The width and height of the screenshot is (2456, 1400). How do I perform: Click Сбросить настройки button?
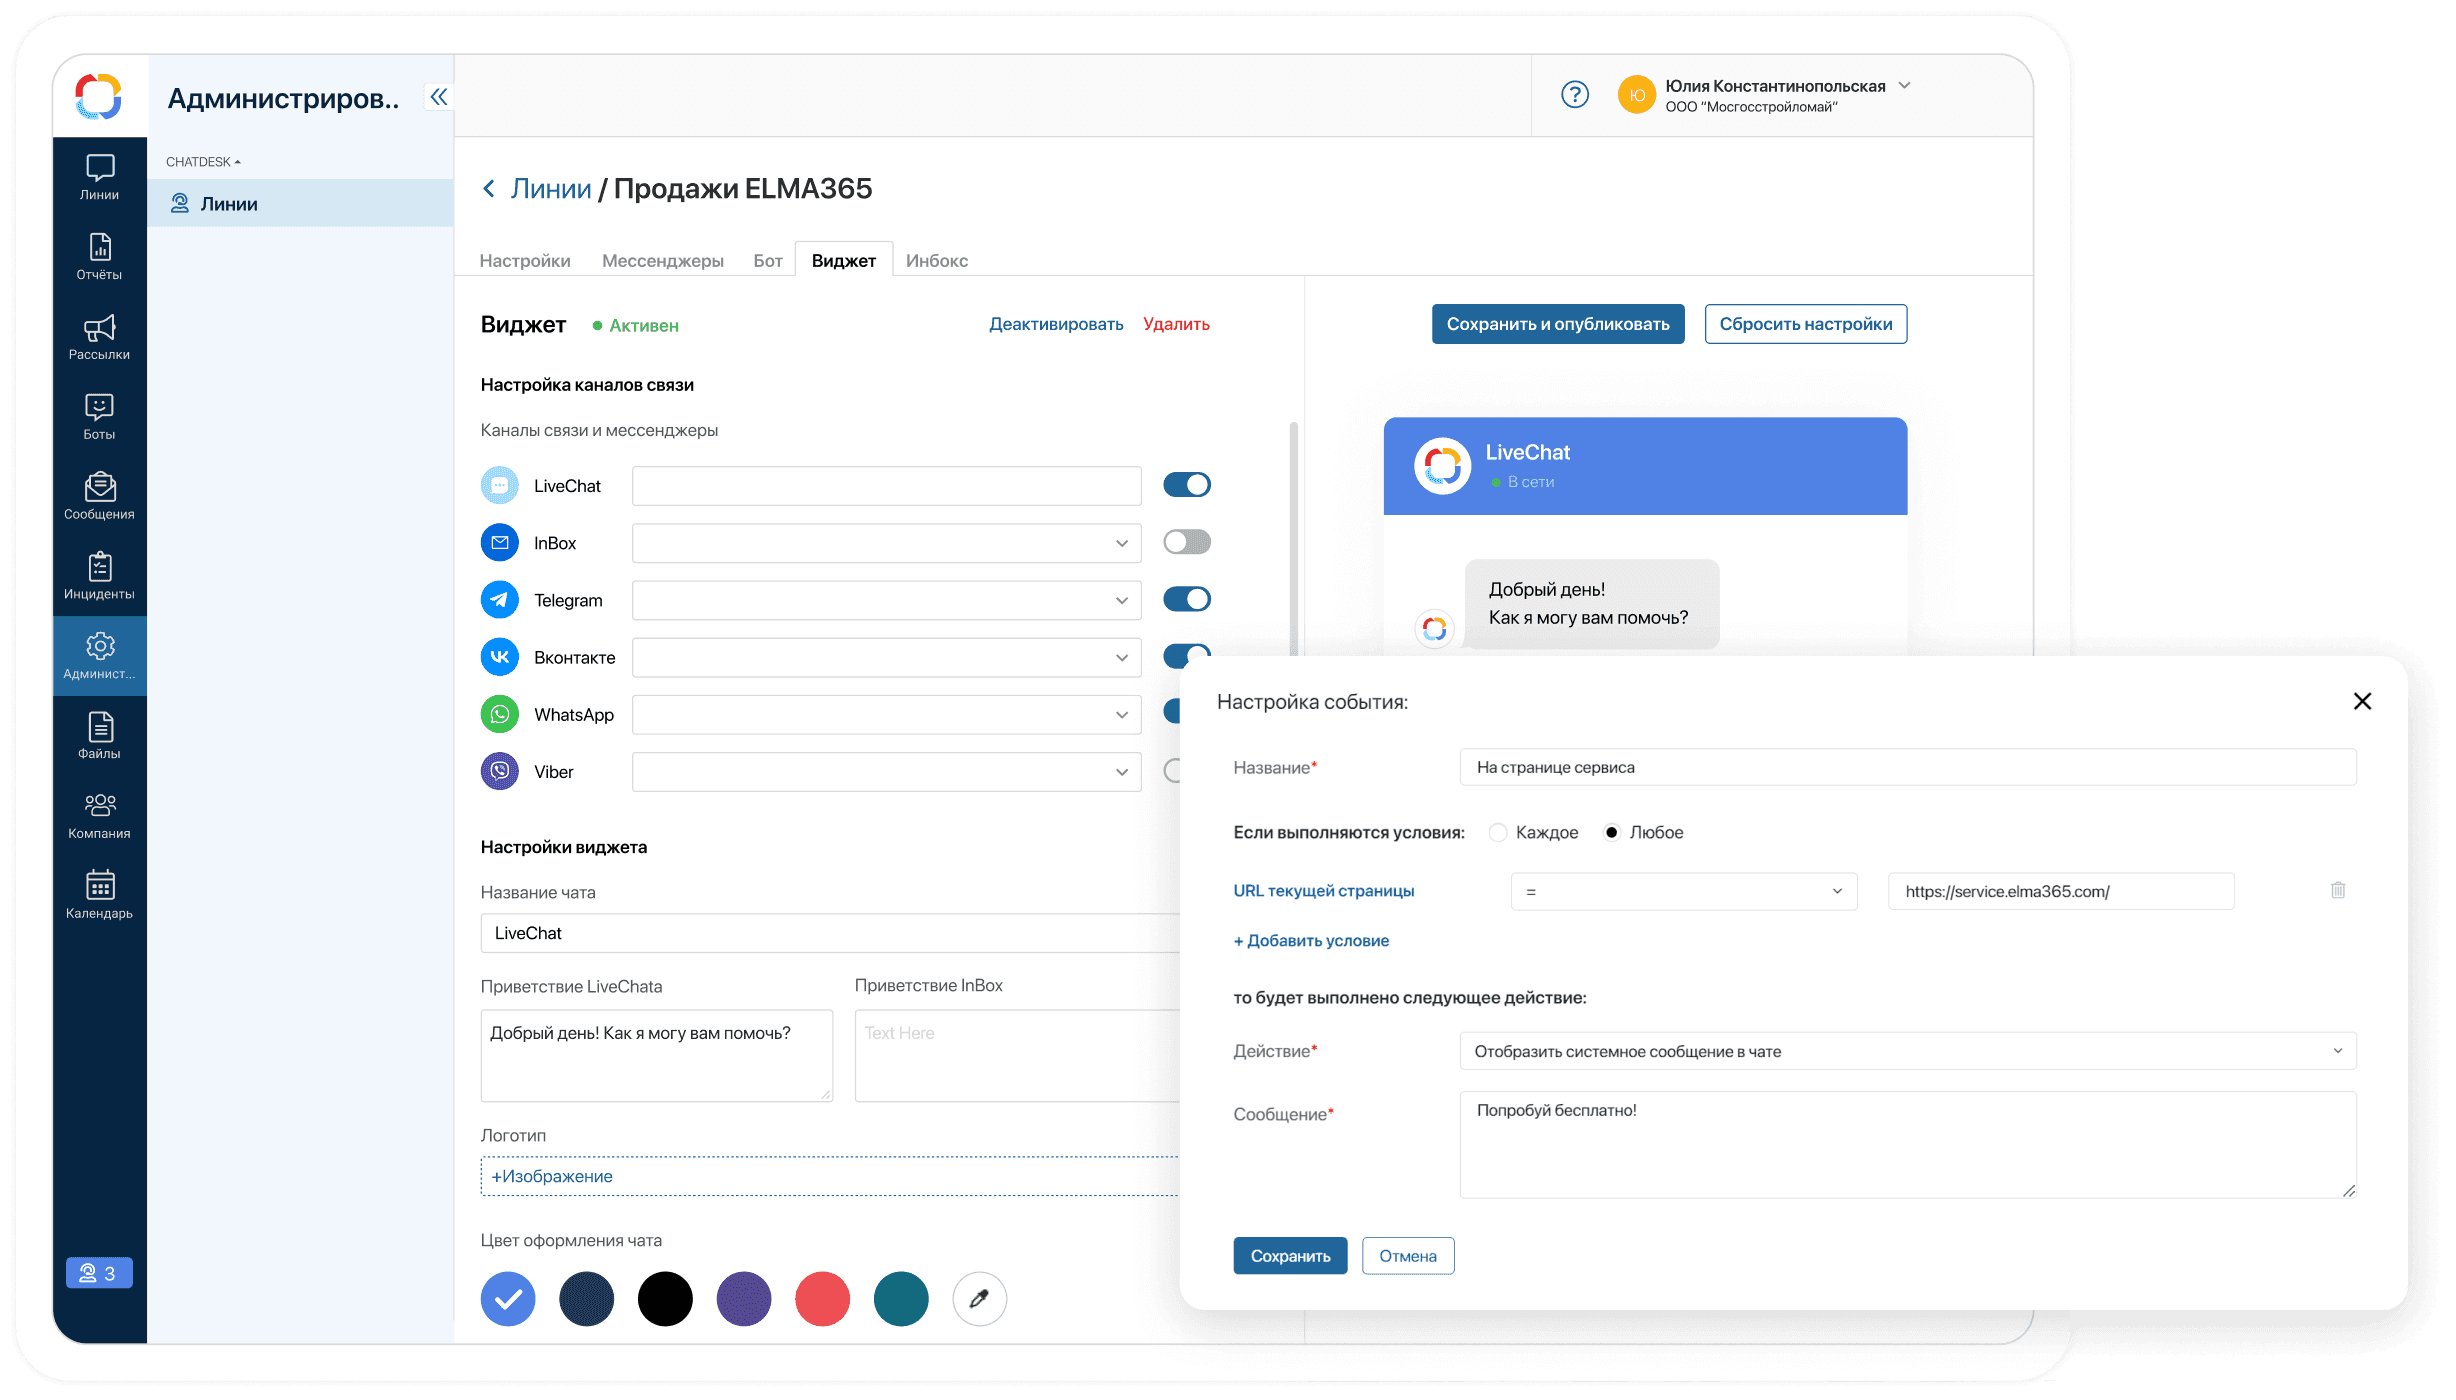pyautogui.click(x=1806, y=324)
